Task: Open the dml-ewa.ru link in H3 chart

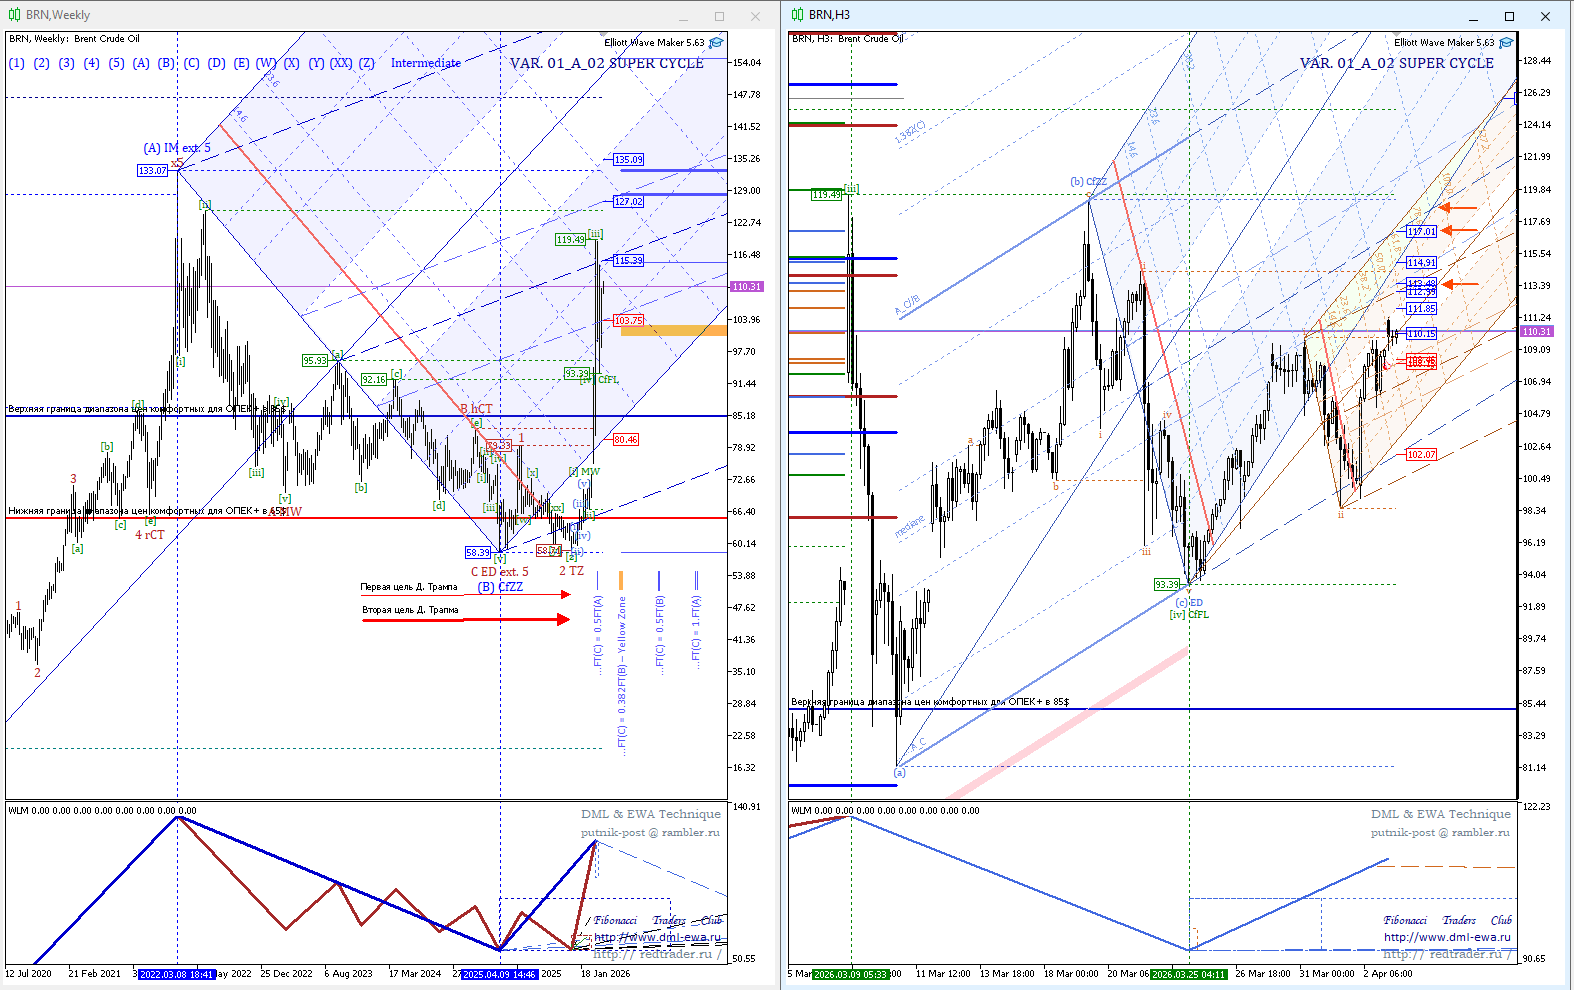Action: point(1447,938)
